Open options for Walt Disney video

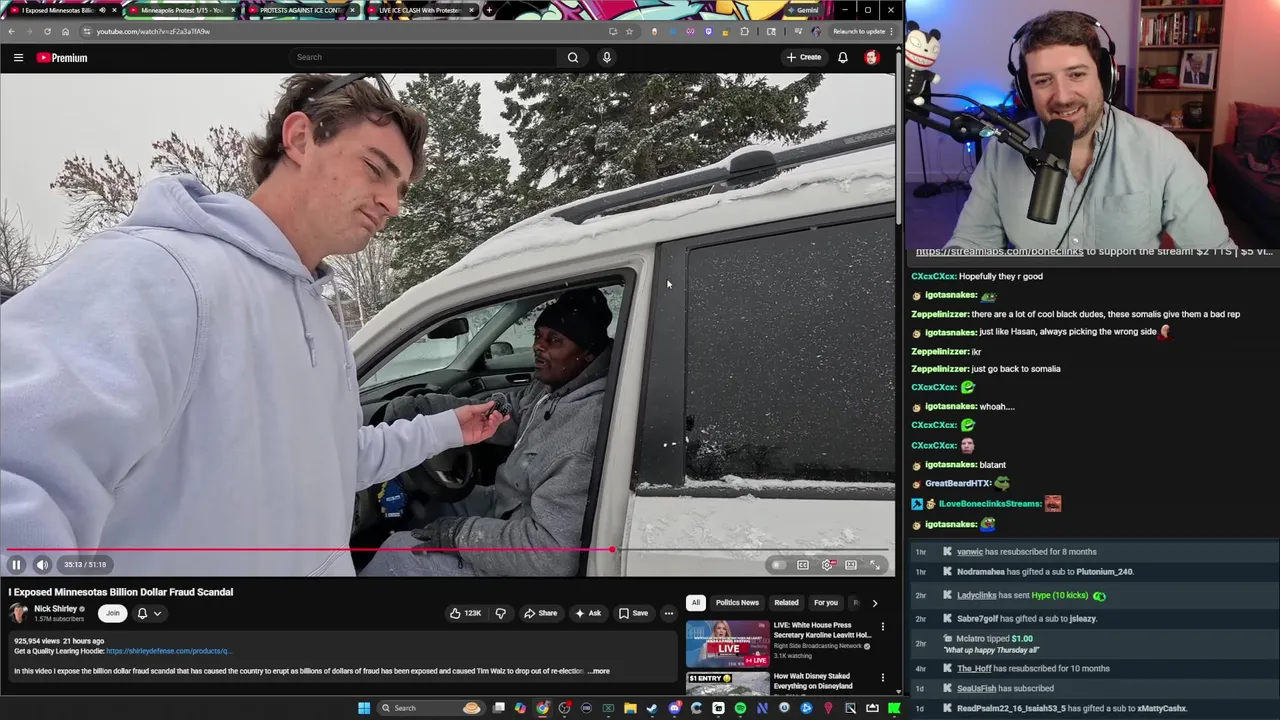[x=882, y=678]
